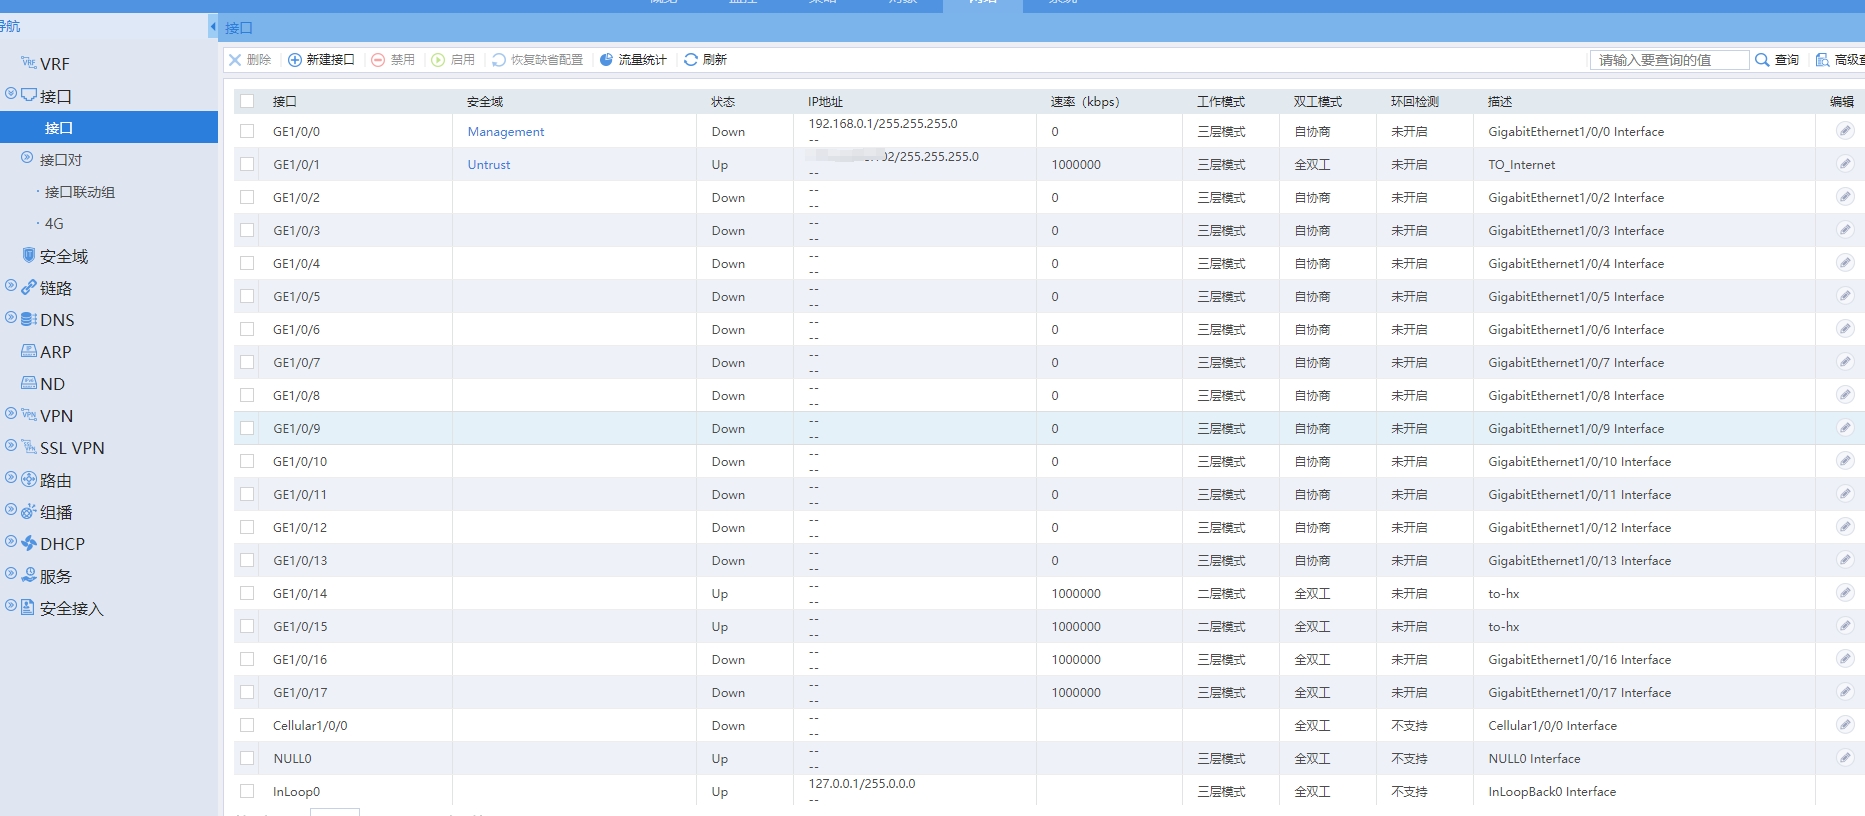Viewport: 1865px width, 816px height.
Task: Click the 查询 search button label
Action: (1786, 60)
